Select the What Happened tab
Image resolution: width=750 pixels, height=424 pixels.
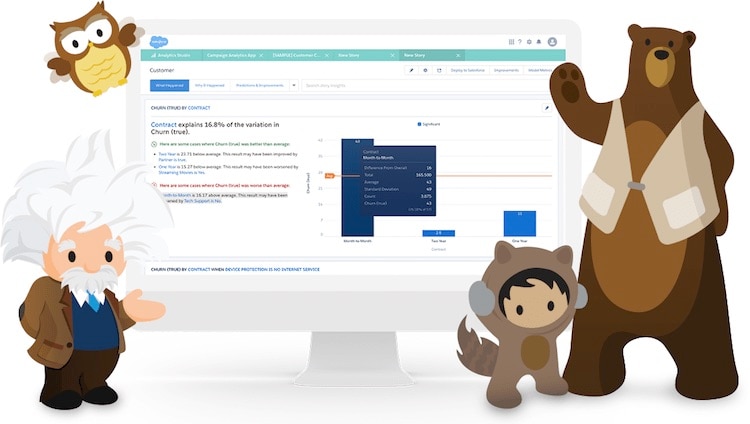click(166, 85)
